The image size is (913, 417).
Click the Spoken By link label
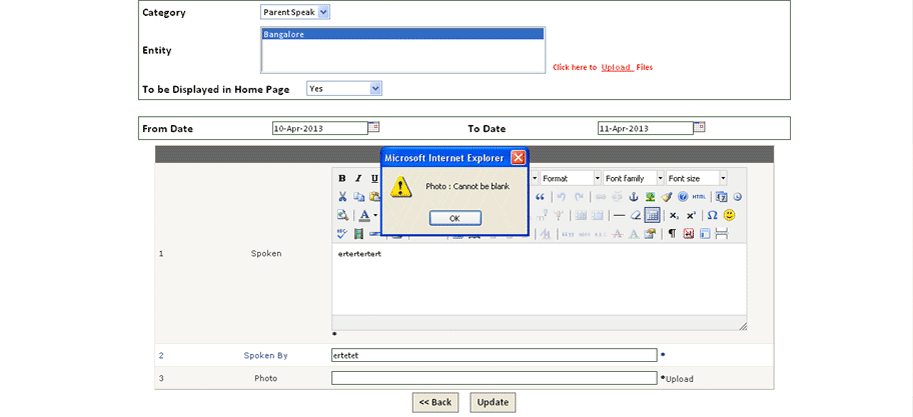(266, 355)
